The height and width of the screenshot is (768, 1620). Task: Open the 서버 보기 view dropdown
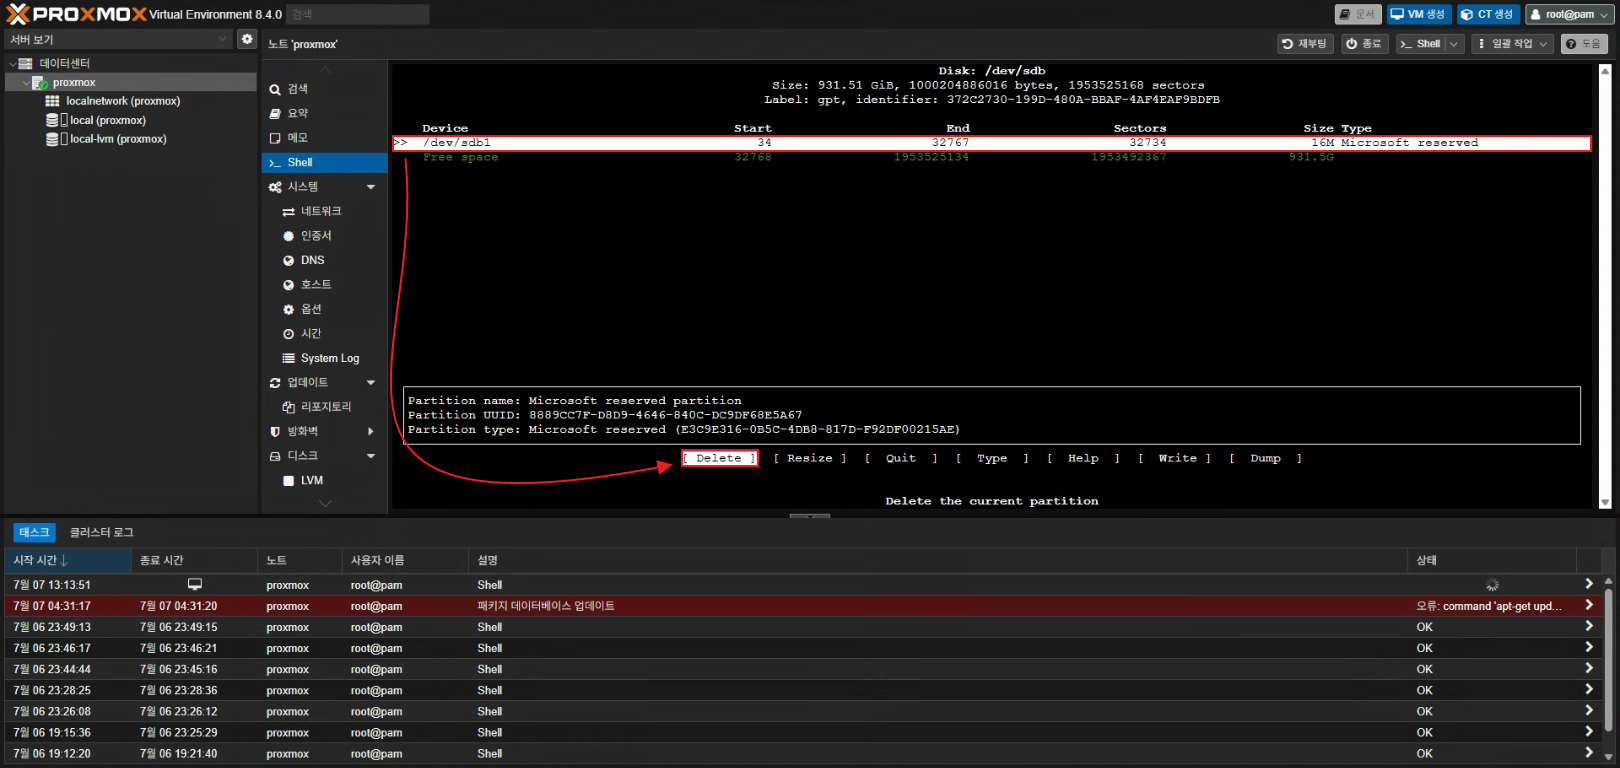(x=223, y=39)
